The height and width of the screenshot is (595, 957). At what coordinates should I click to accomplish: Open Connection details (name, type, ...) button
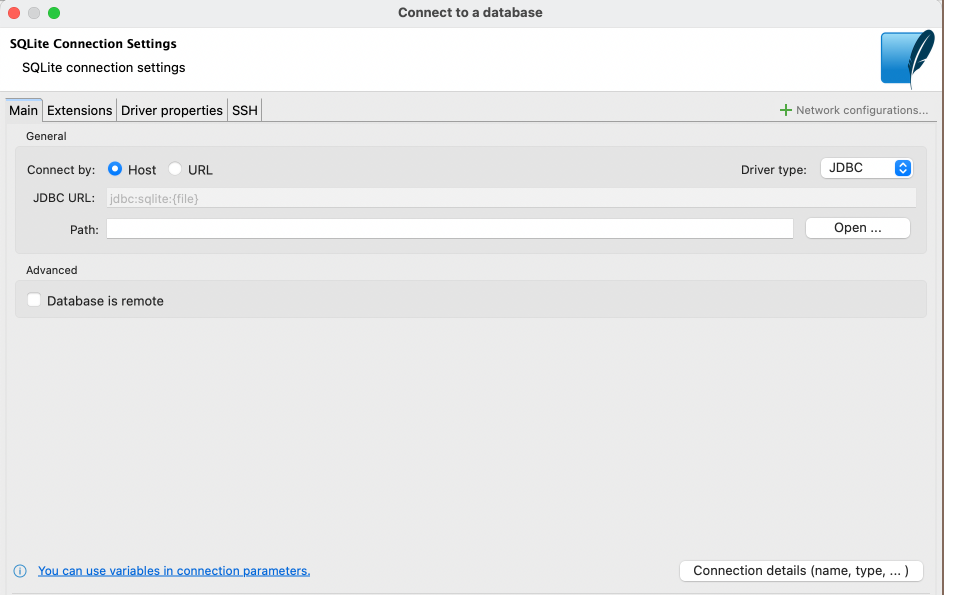800,571
